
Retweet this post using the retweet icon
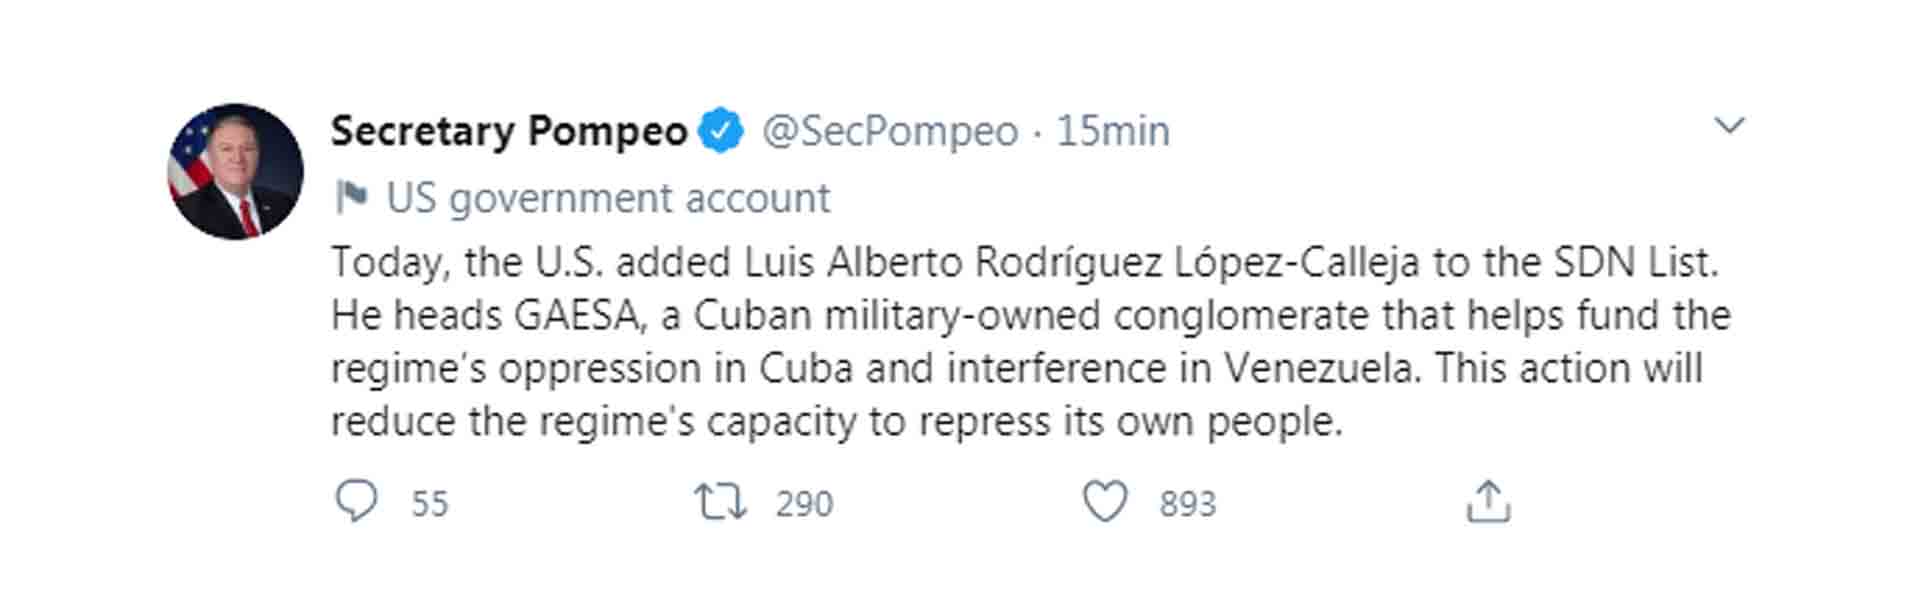(x=721, y=502)
